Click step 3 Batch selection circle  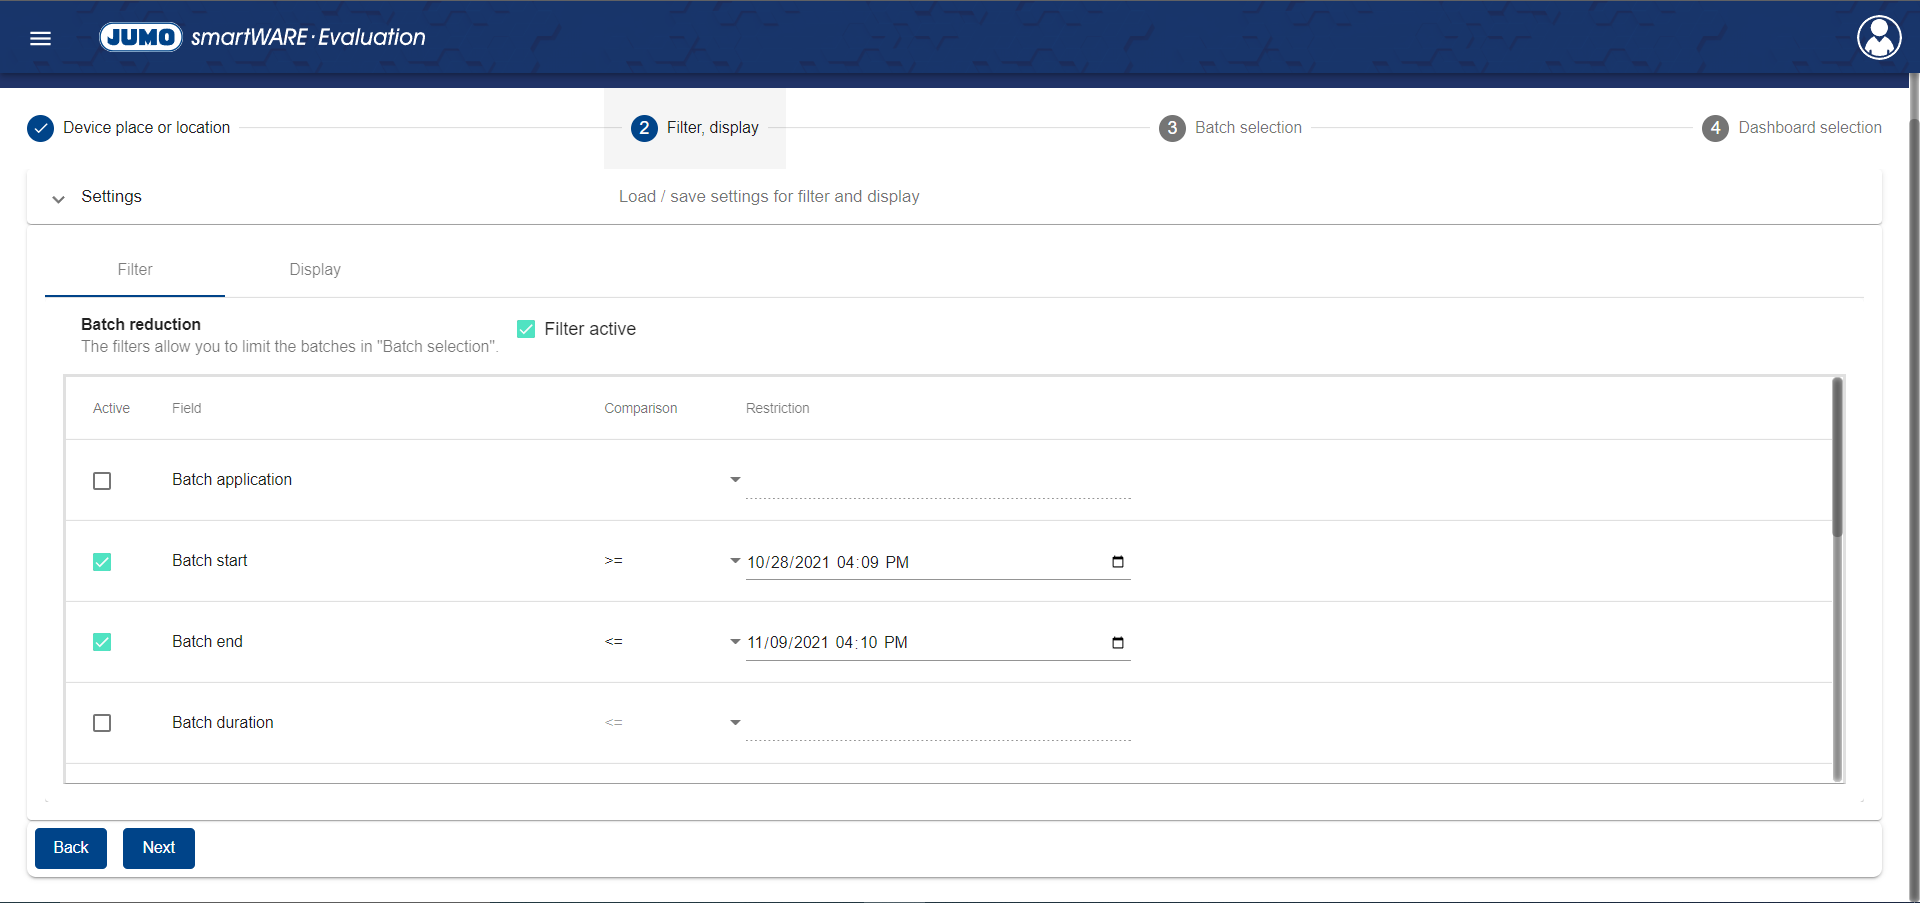1172,128
